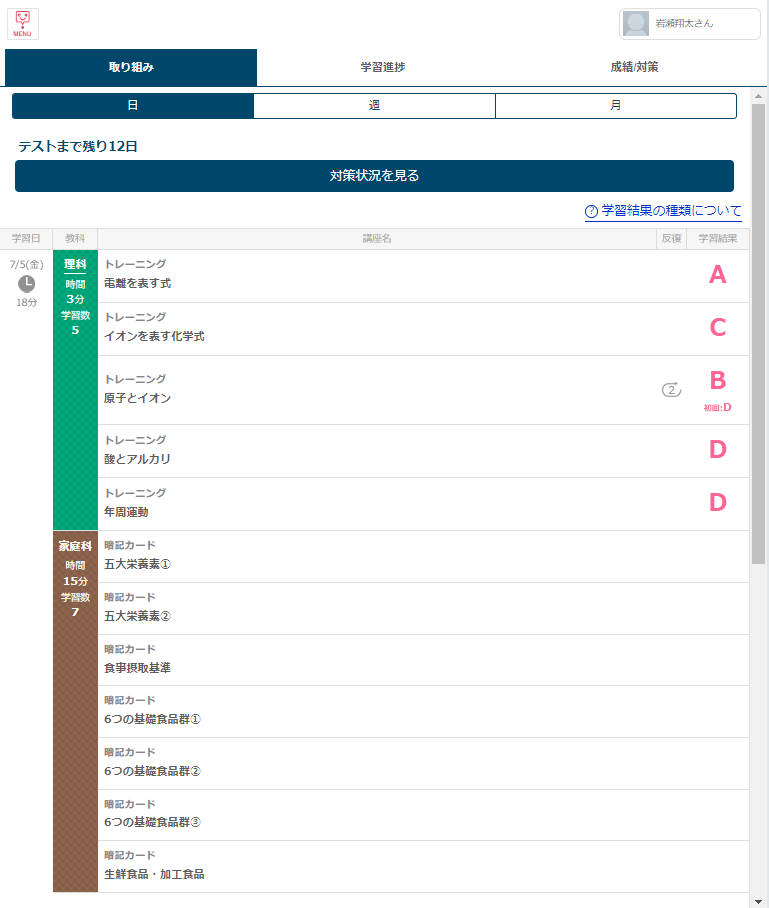Open the 学習進捗 tab

point(383,68)
